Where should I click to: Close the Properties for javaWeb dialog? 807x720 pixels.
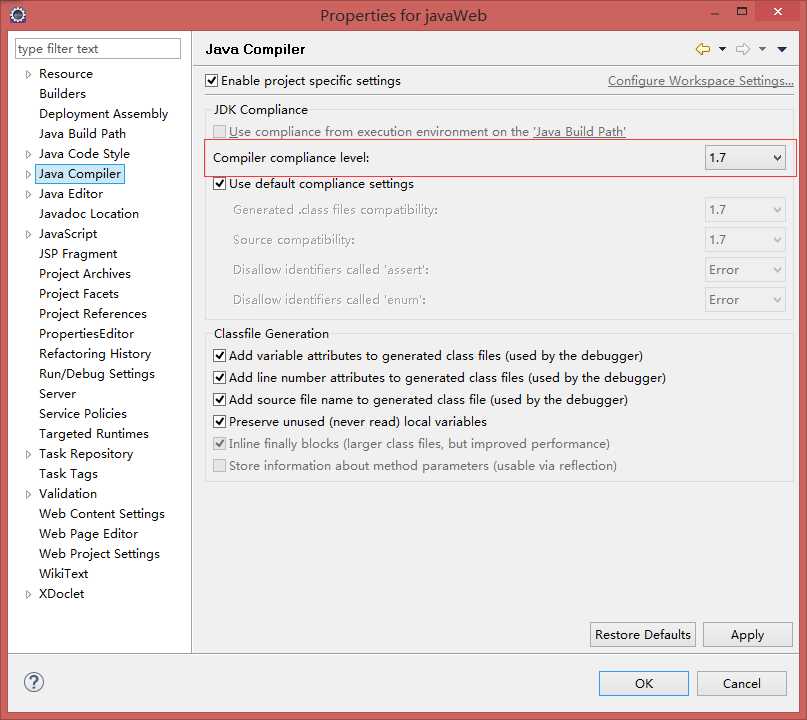(x=778, y=11)
